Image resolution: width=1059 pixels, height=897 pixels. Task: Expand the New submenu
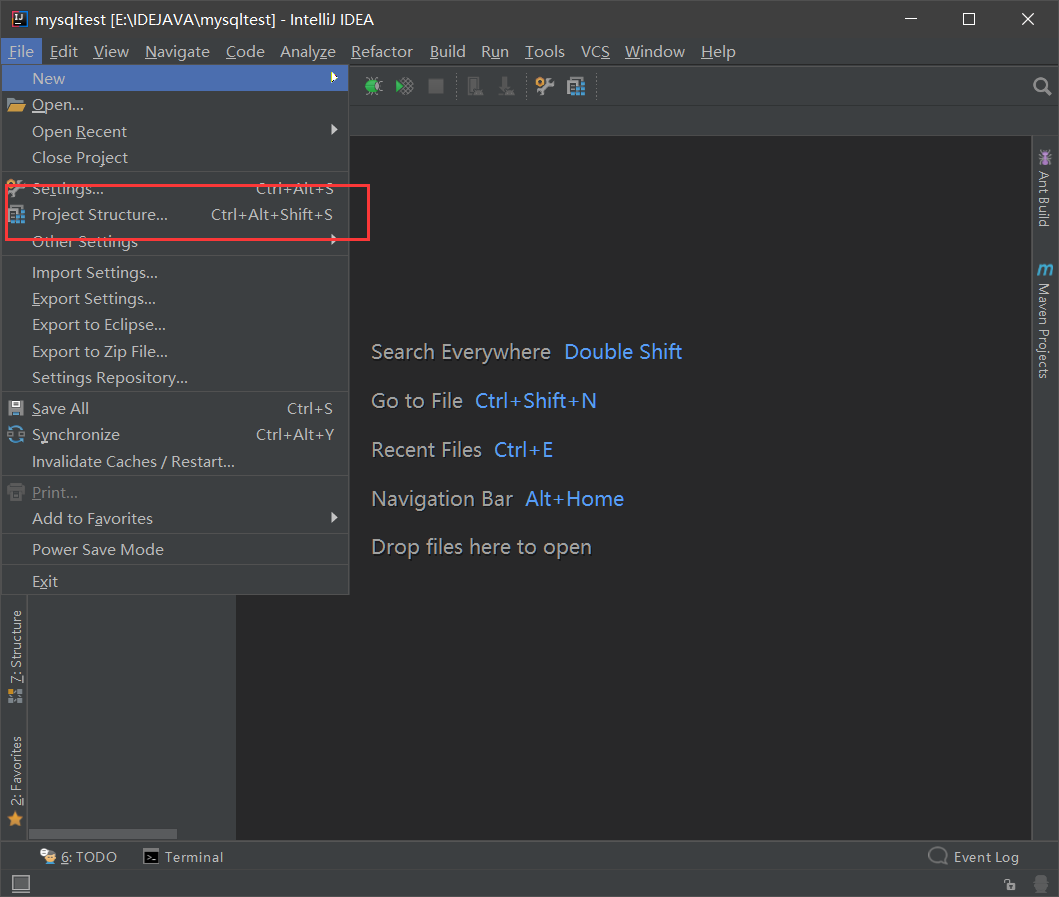click(176, 78)
